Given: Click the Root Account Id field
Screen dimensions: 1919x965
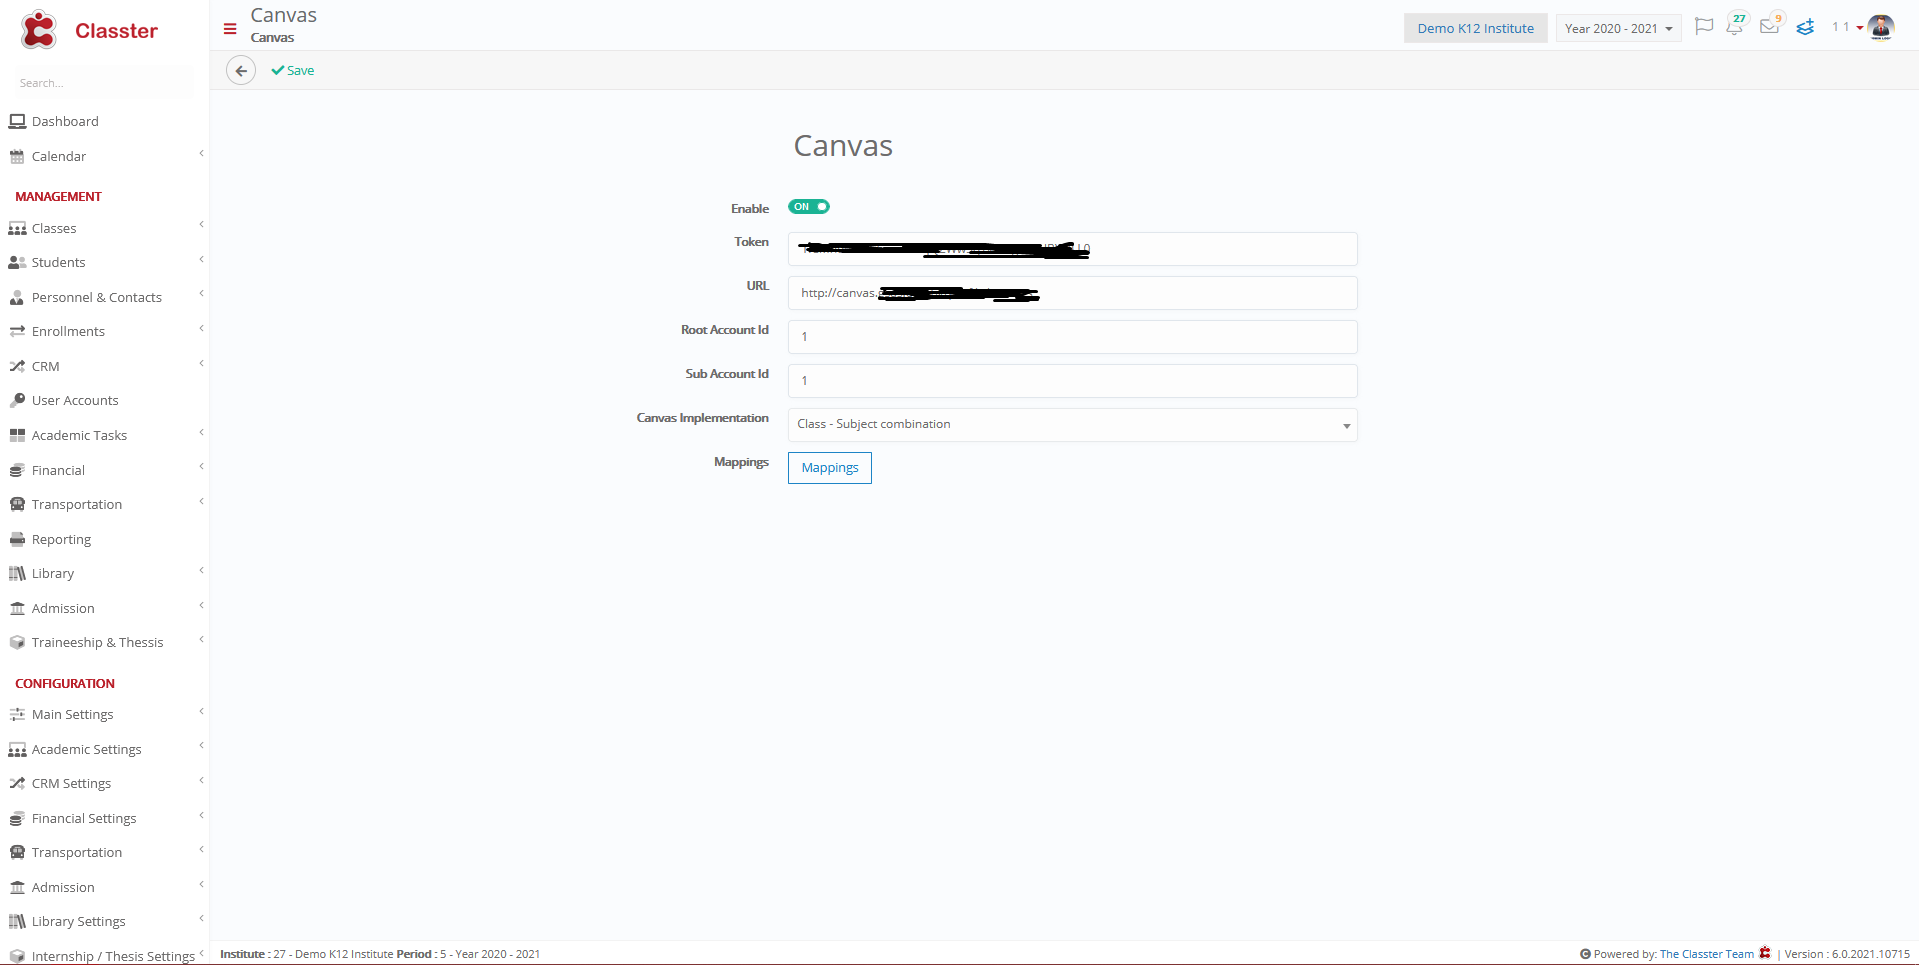Looking at the screenshot, I should coord(1072,337).
